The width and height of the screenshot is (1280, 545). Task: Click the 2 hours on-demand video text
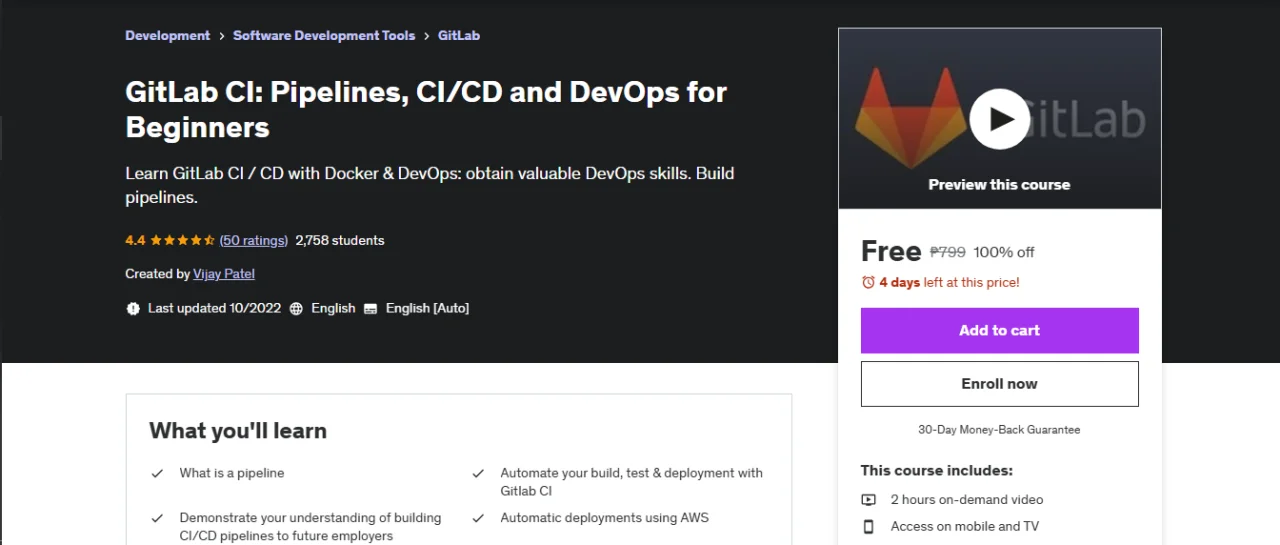tap(967, 500)
